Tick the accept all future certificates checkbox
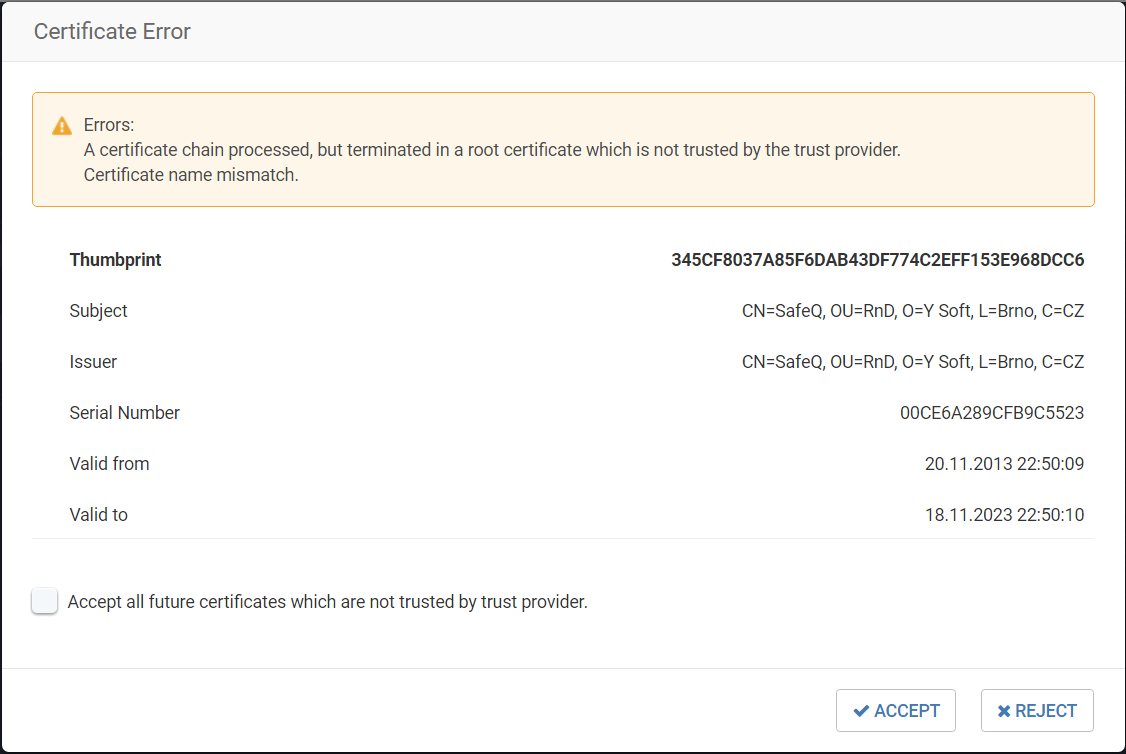1126x754 pixels. pyautogui.click(x=45, y=601)
